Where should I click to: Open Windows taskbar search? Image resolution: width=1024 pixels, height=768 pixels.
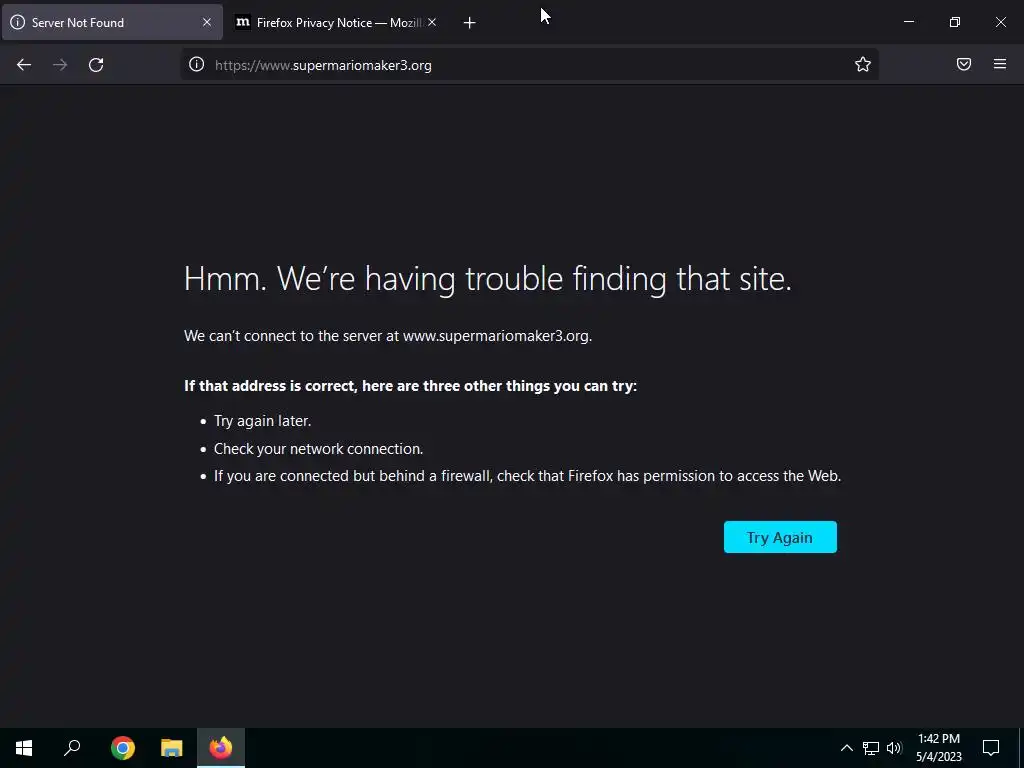point(72,748)
